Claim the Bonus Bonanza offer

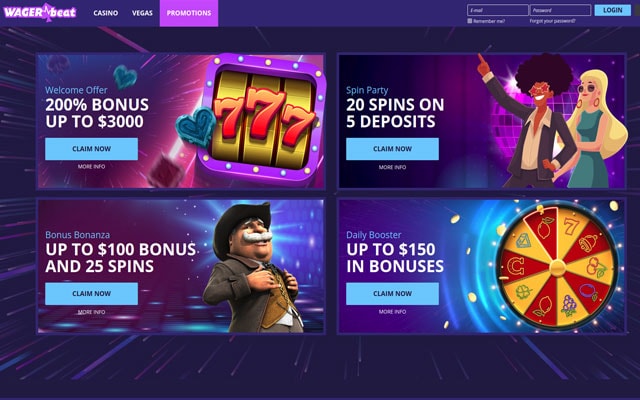[x=91, y=293]
